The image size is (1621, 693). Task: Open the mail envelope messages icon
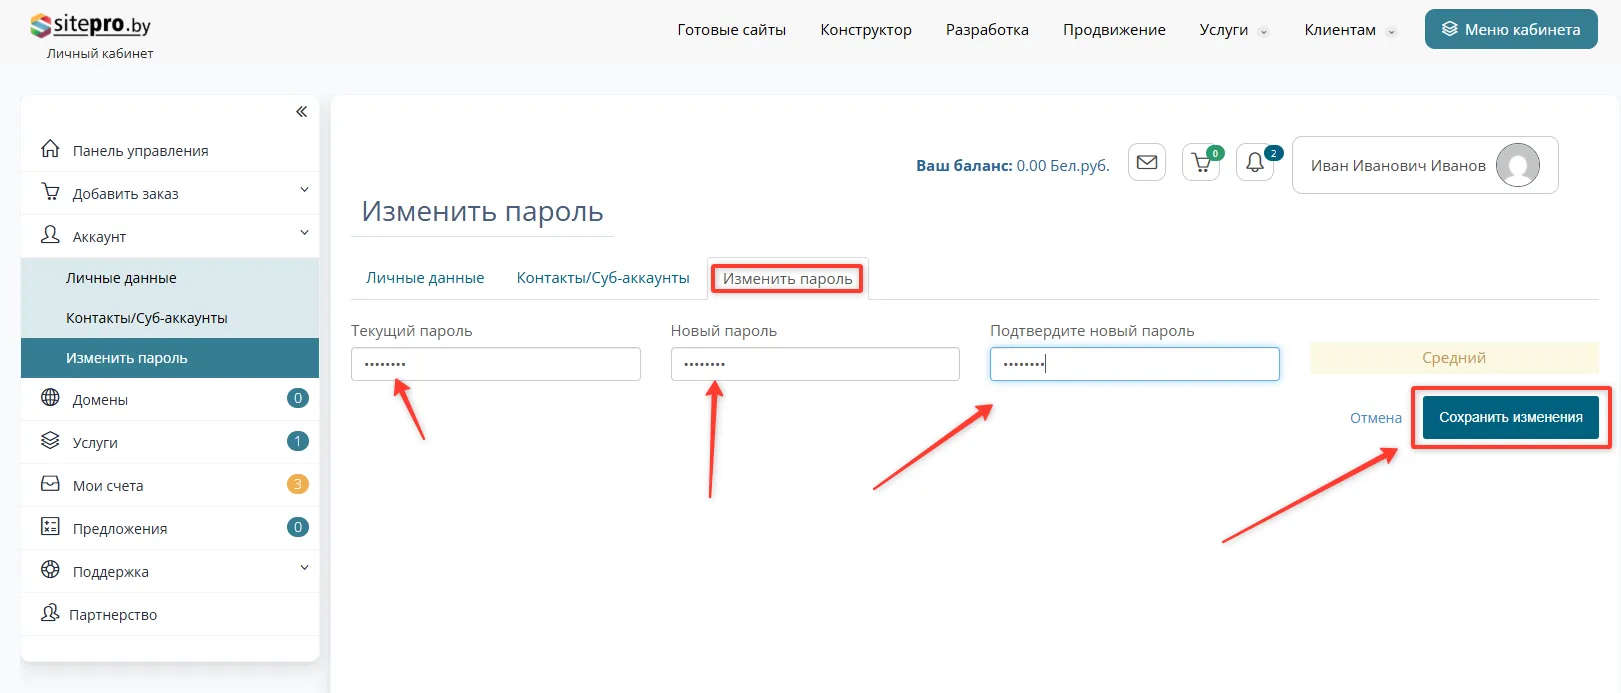point(1147,163)
